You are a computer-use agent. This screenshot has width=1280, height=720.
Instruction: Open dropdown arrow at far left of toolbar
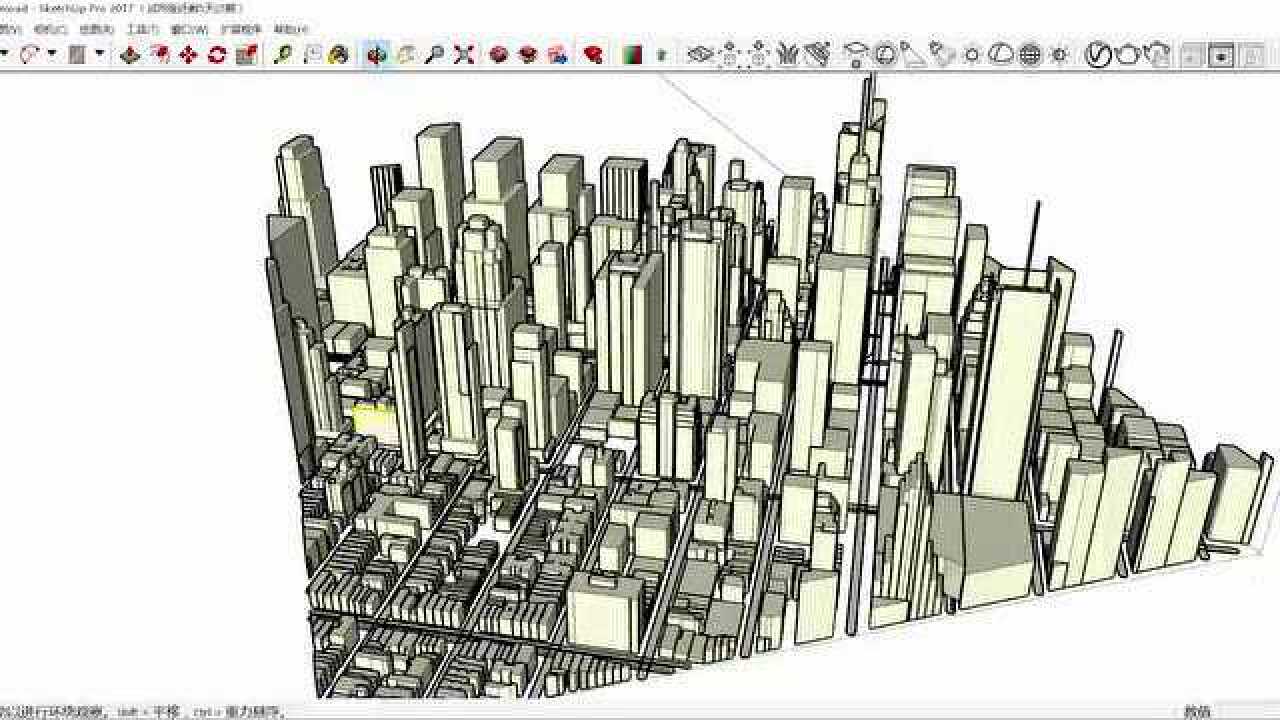coord(5,55)
